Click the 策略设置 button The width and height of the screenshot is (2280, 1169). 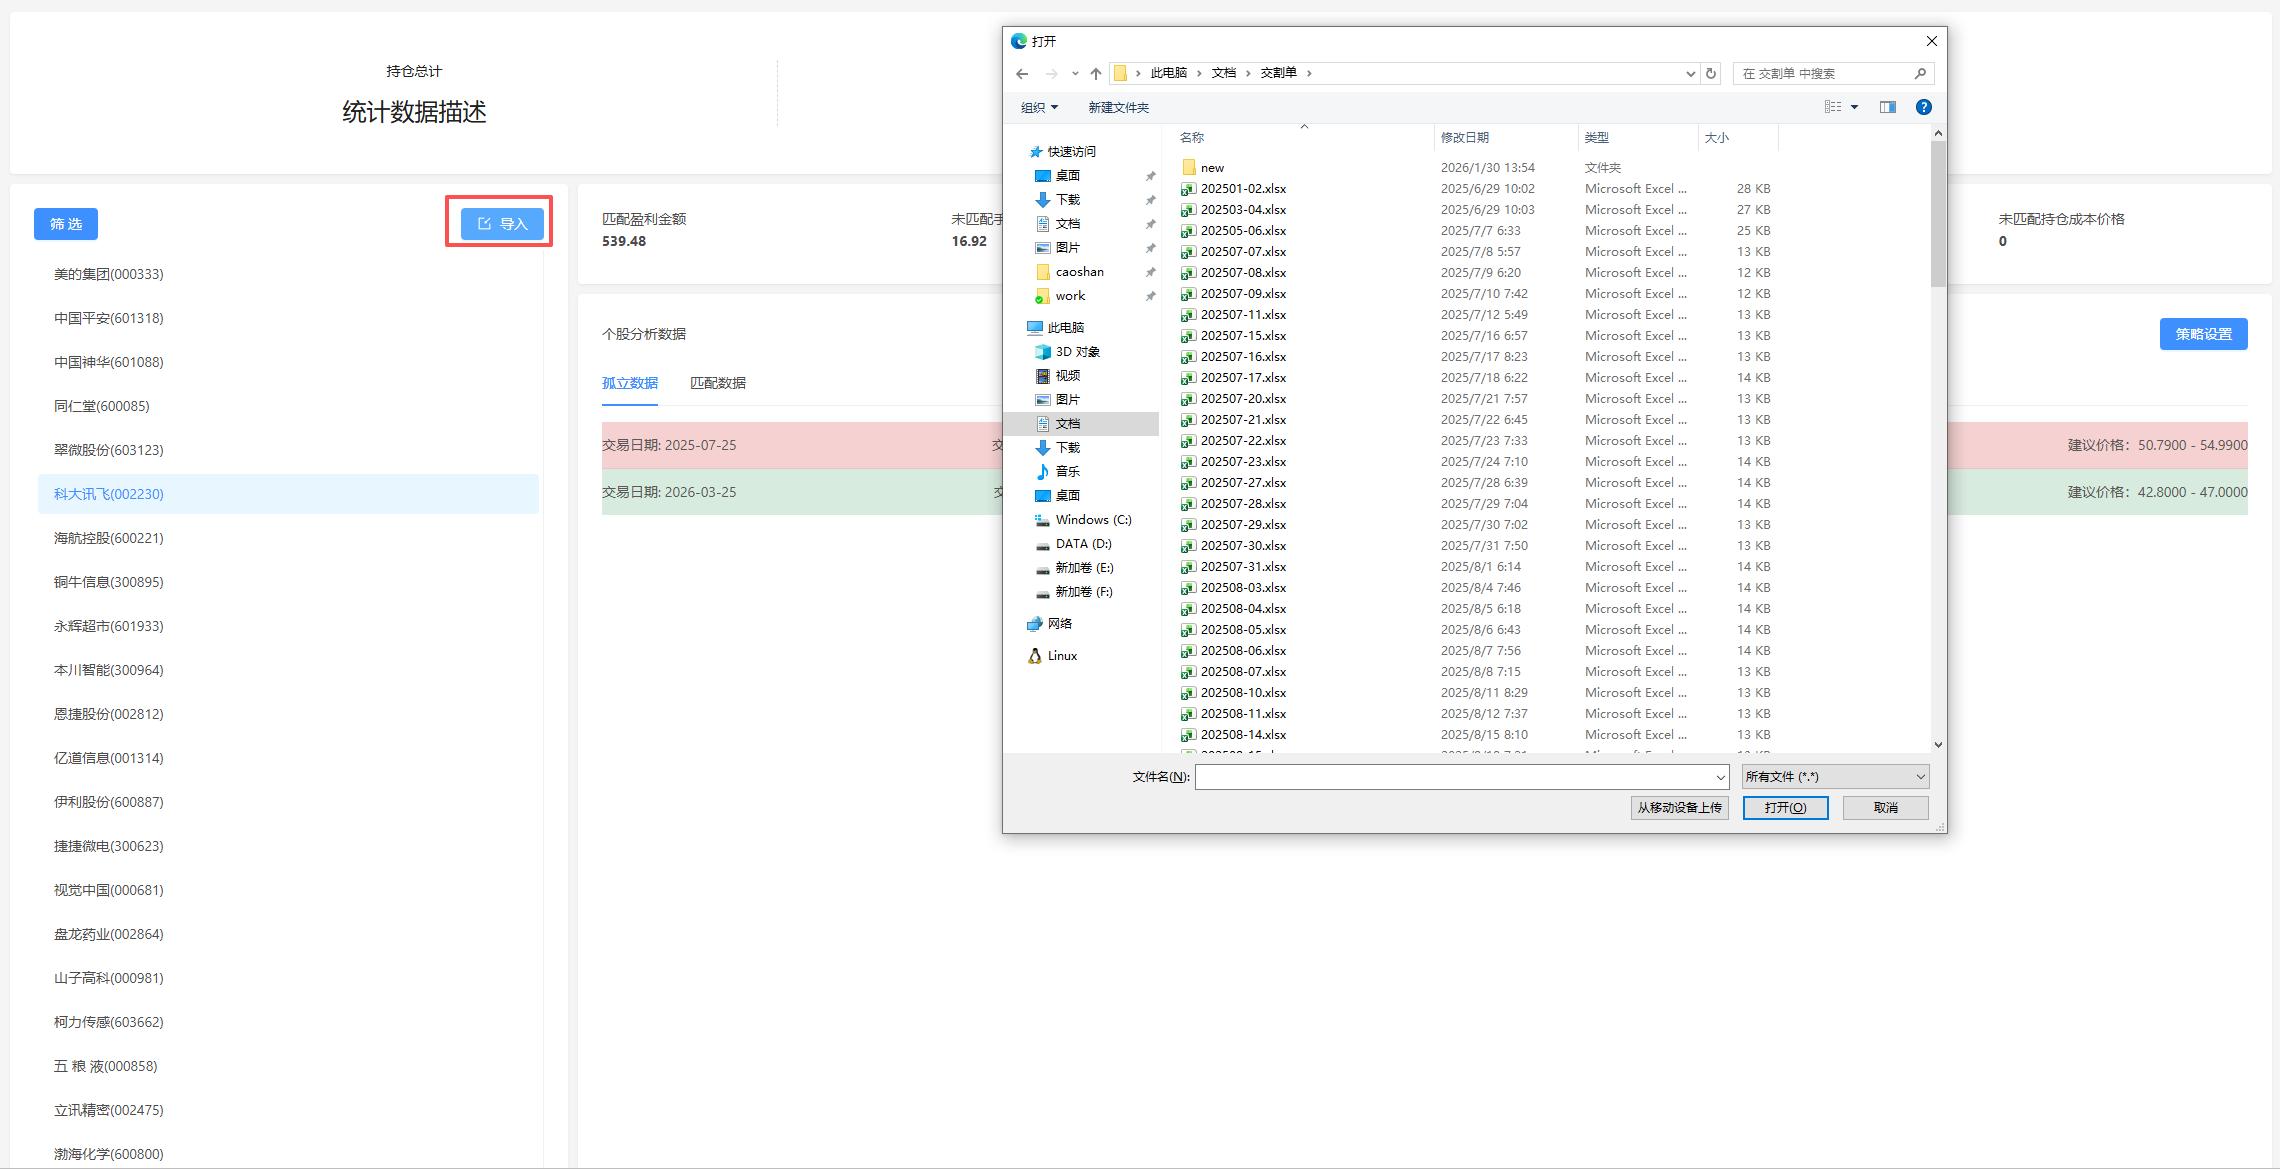(x=2203, y=334)
